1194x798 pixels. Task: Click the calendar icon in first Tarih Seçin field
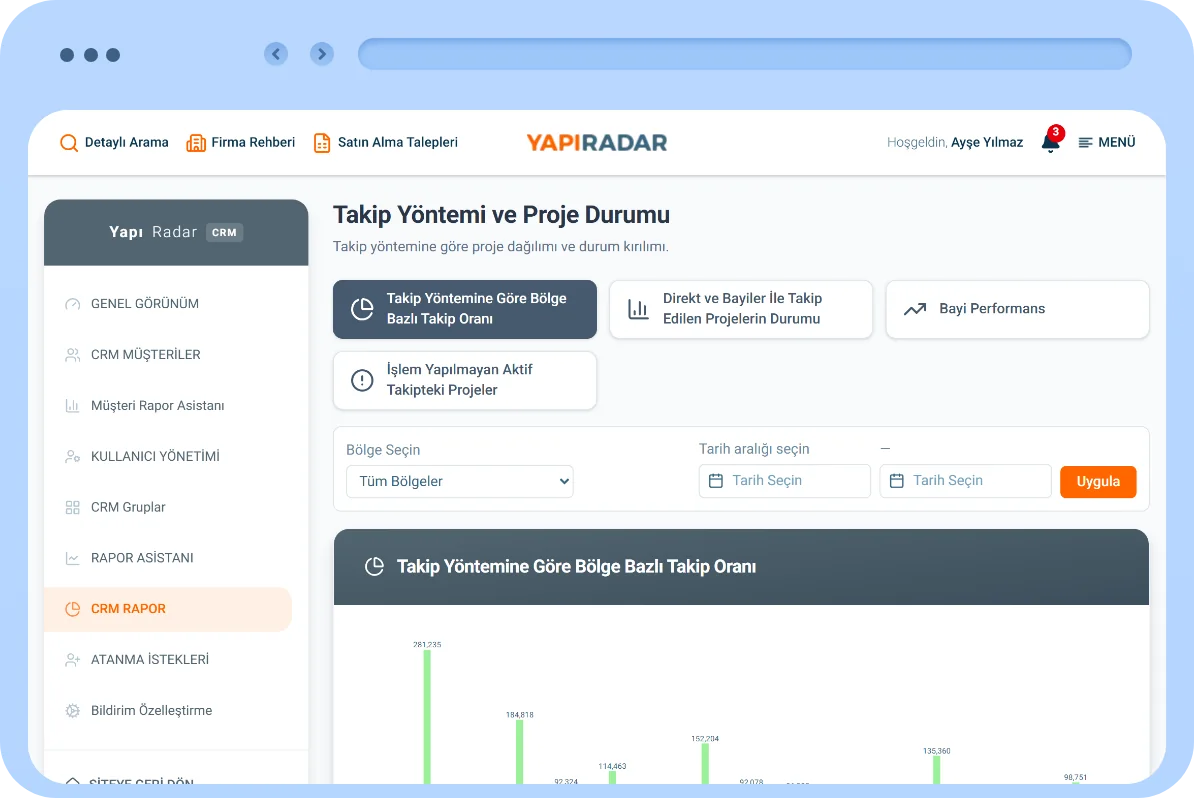[x=716, y=480]
